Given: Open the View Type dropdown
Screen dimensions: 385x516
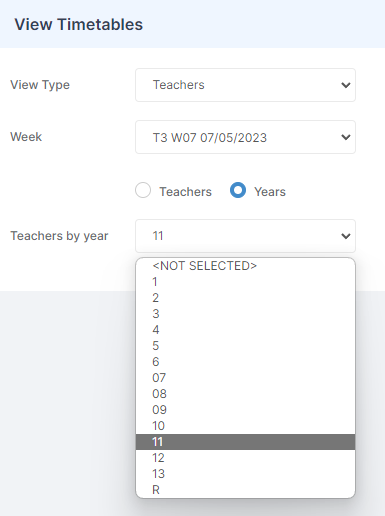Looking at the screenshot, I should 245,85.
